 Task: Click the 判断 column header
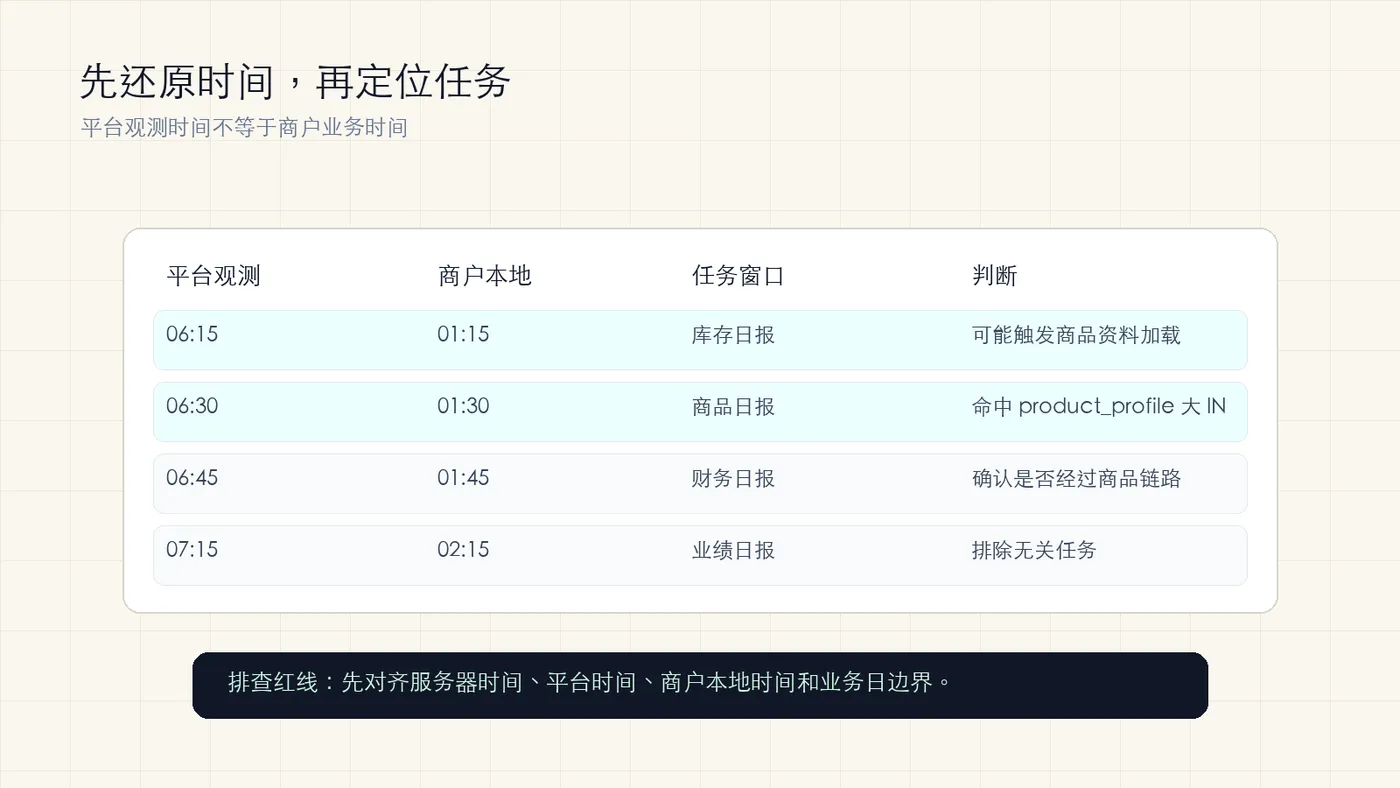[995, 276]
